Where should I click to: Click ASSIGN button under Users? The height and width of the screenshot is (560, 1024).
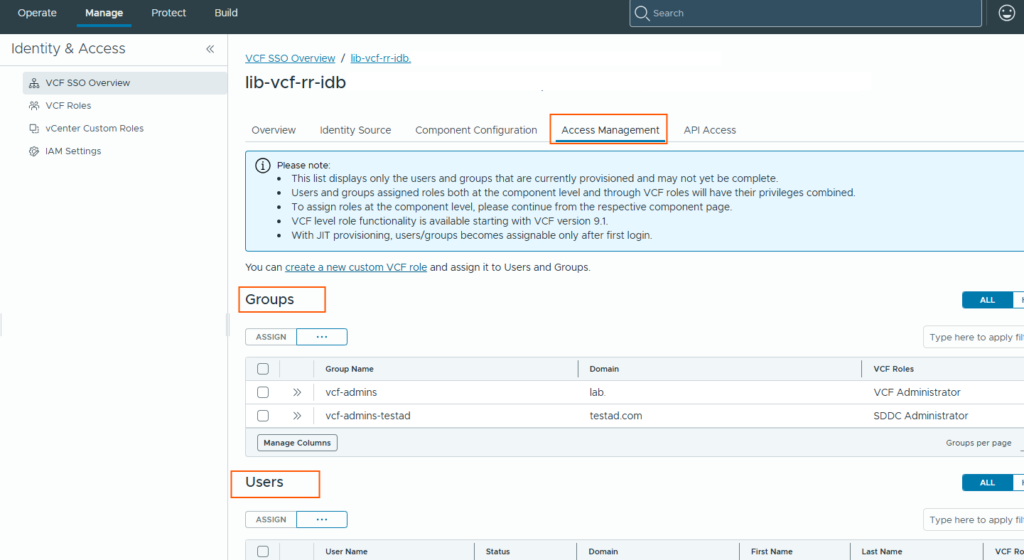(x=271, y=520)
